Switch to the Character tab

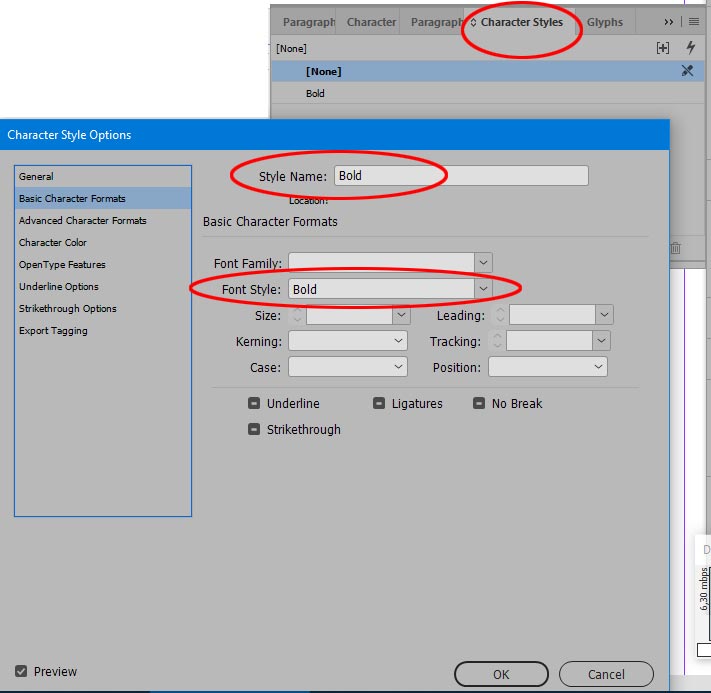(371, 22)
